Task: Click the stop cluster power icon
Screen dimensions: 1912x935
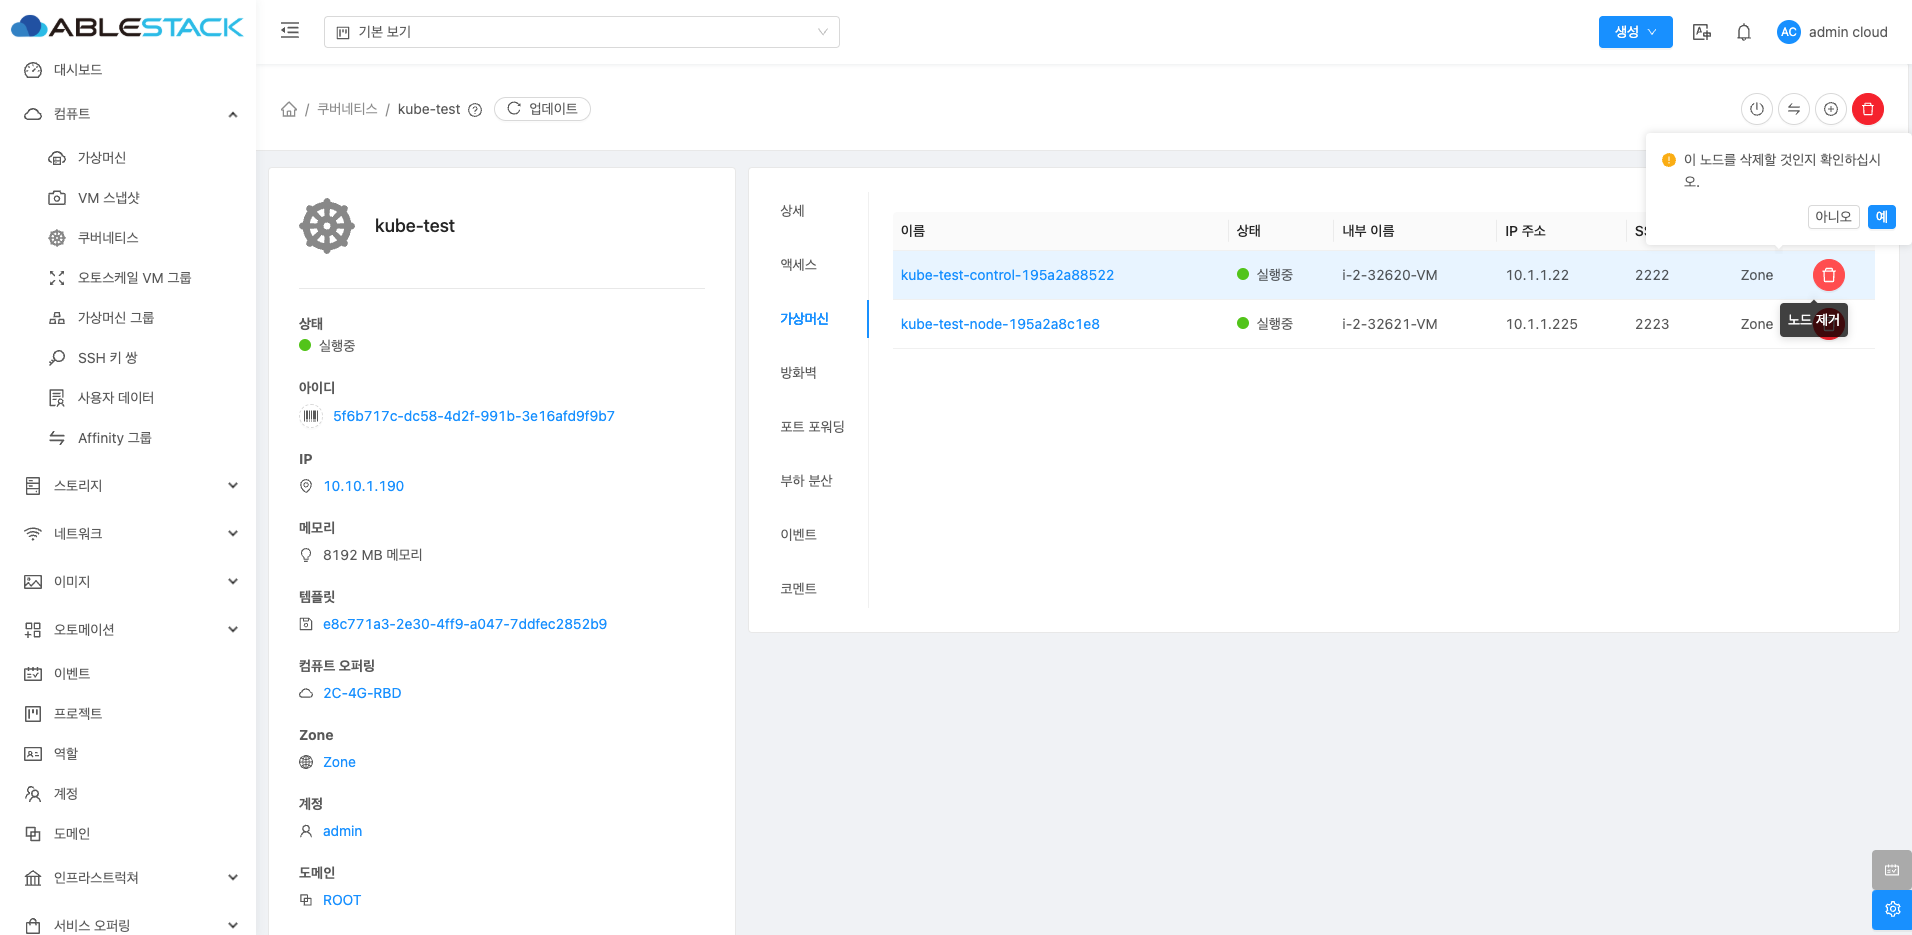Action: click(x=1756, y=109)
